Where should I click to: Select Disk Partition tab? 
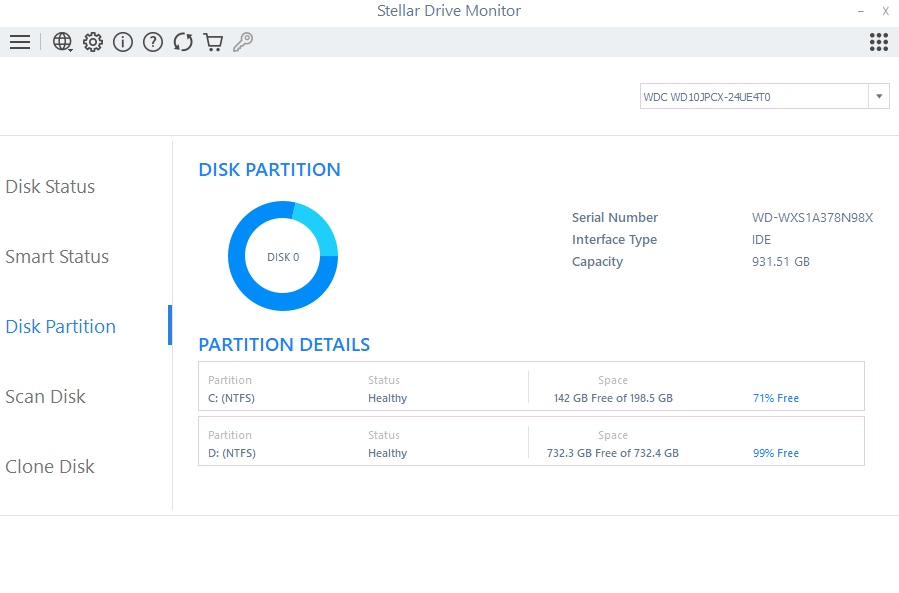[61, 326]
